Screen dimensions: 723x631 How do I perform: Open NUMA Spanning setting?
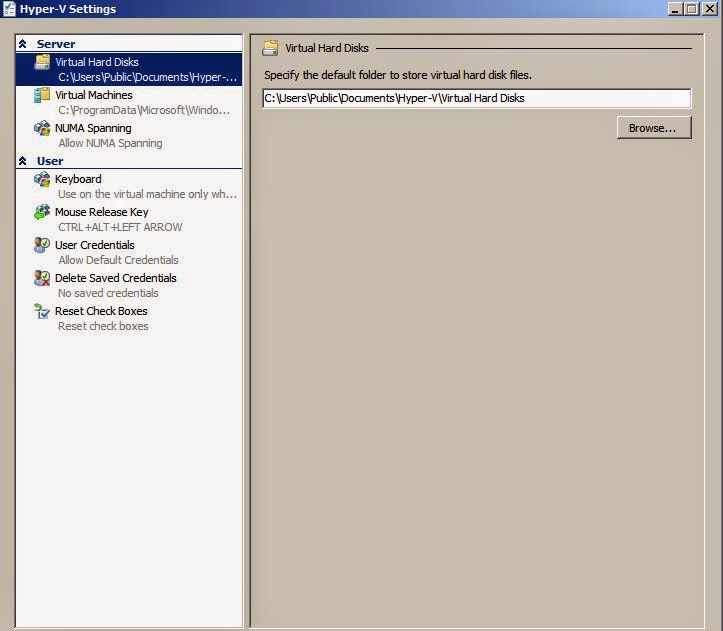129,136
